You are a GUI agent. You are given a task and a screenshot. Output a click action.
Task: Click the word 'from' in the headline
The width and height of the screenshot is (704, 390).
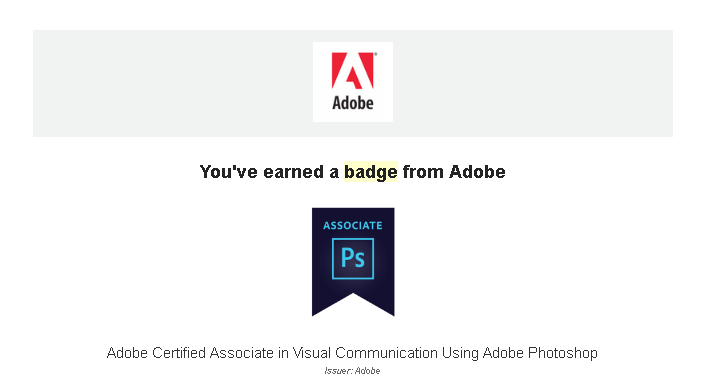pos(423,172)
